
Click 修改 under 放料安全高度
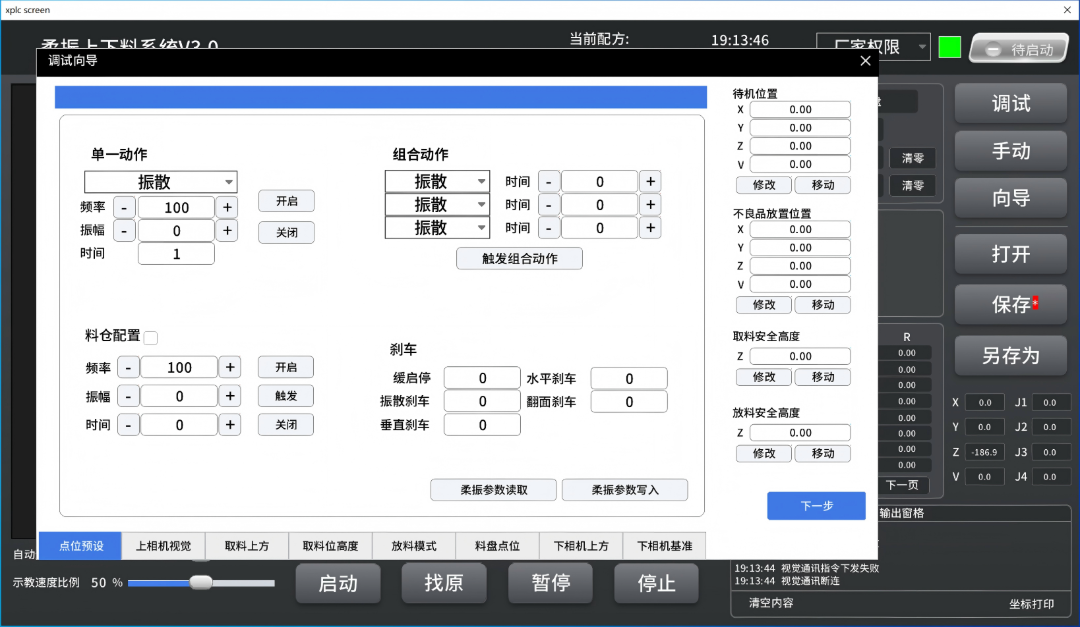[x=764, y=454]
